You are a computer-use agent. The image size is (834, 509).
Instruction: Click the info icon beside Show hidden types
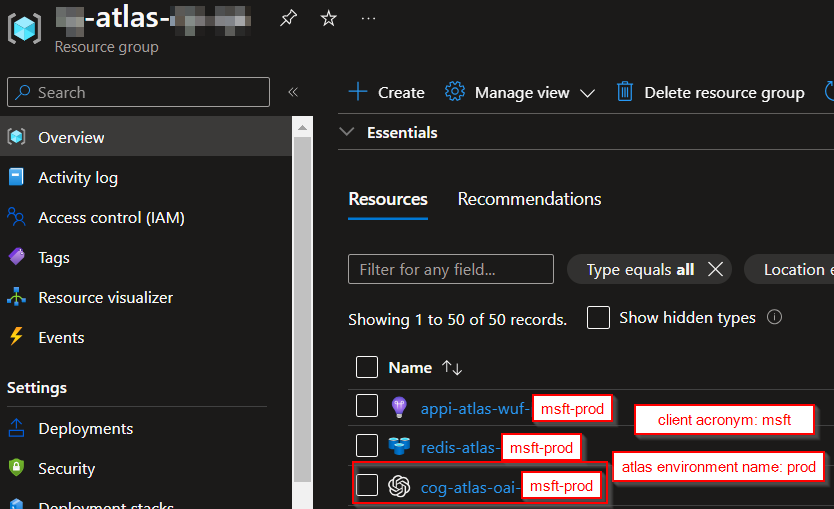coord(774,317)
